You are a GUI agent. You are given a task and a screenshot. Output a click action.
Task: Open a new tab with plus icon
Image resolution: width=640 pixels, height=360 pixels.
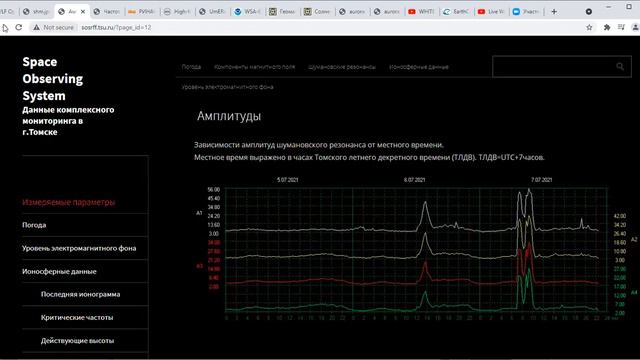point(554,11)
